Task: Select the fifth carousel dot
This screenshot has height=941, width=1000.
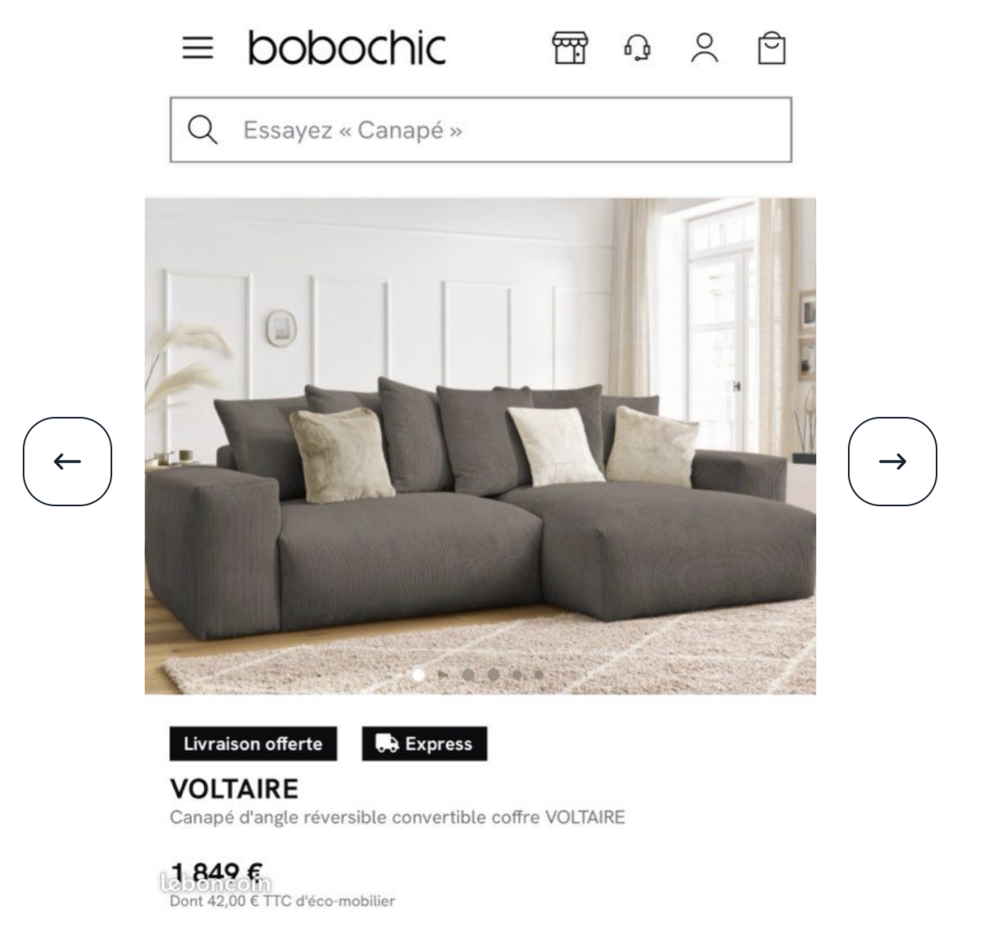Action: pos(517,674)
